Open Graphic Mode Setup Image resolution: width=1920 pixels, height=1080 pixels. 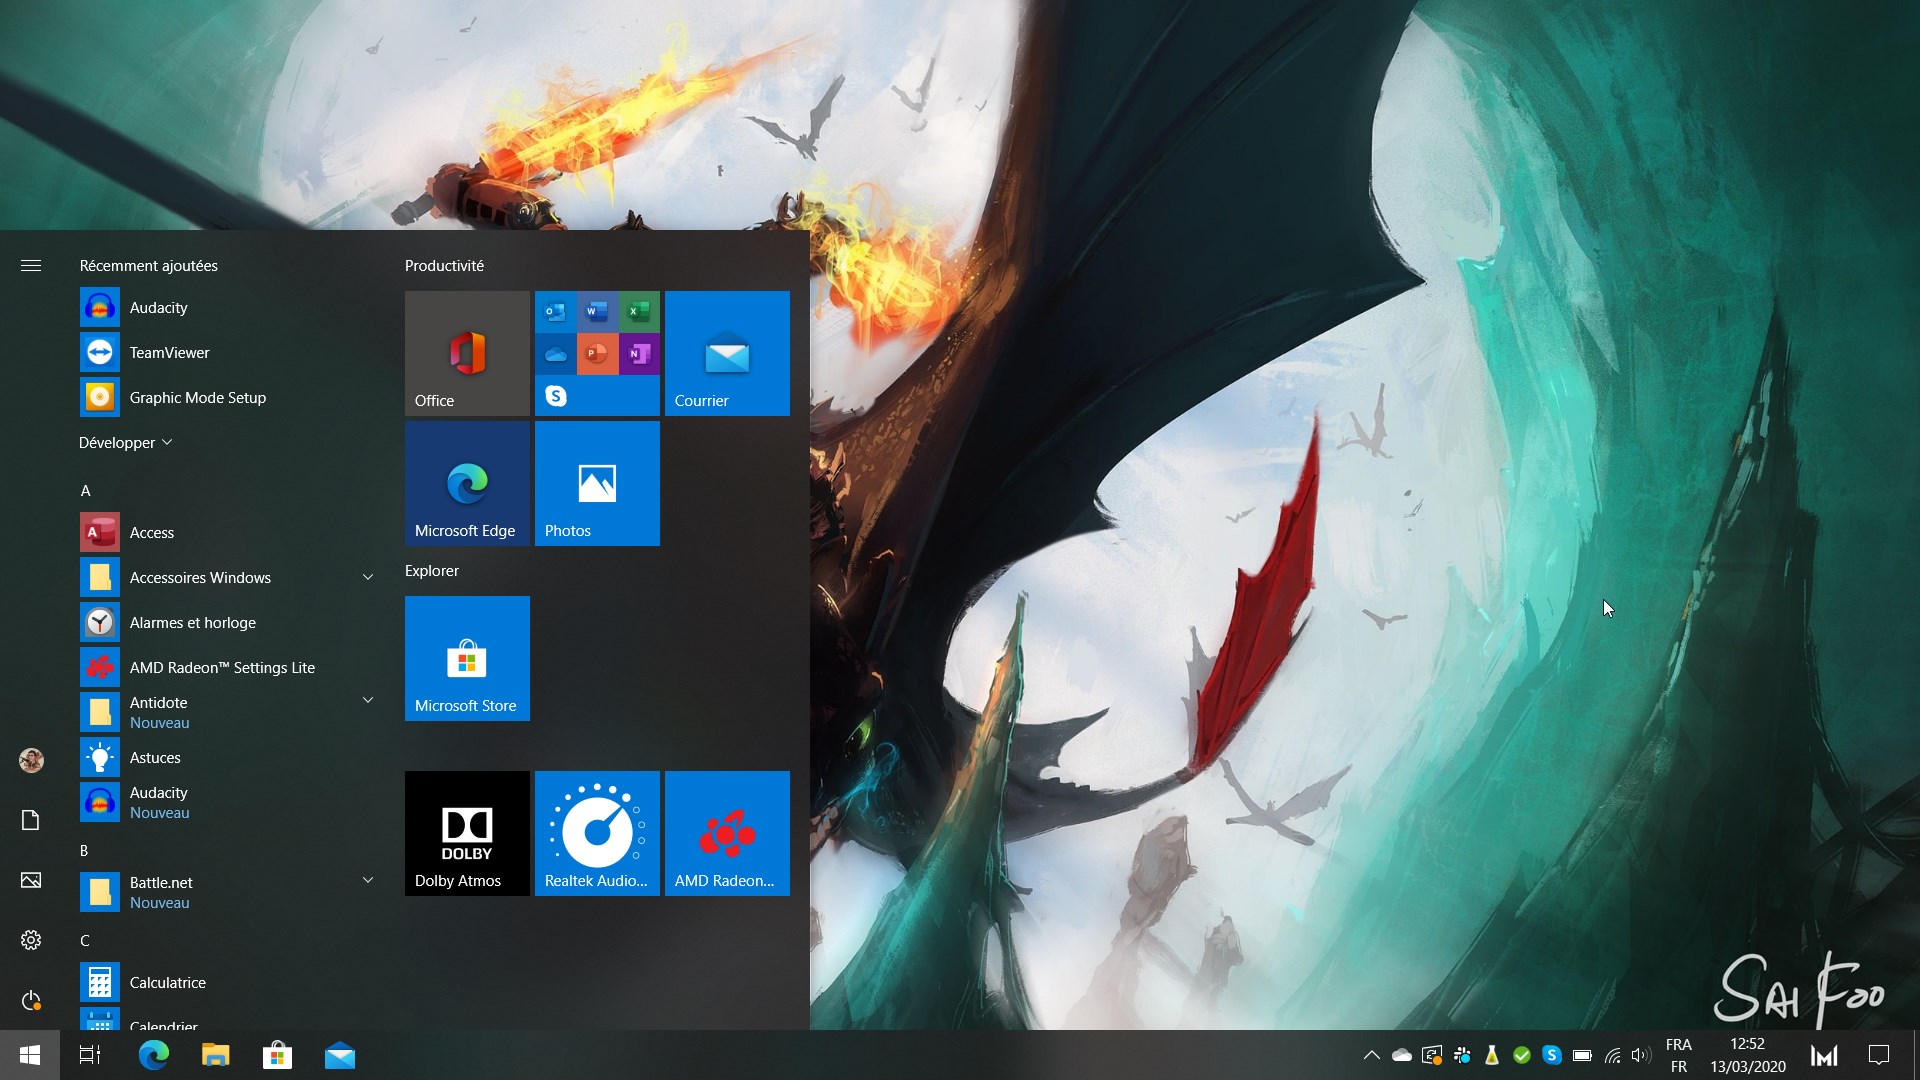point(228,397)
